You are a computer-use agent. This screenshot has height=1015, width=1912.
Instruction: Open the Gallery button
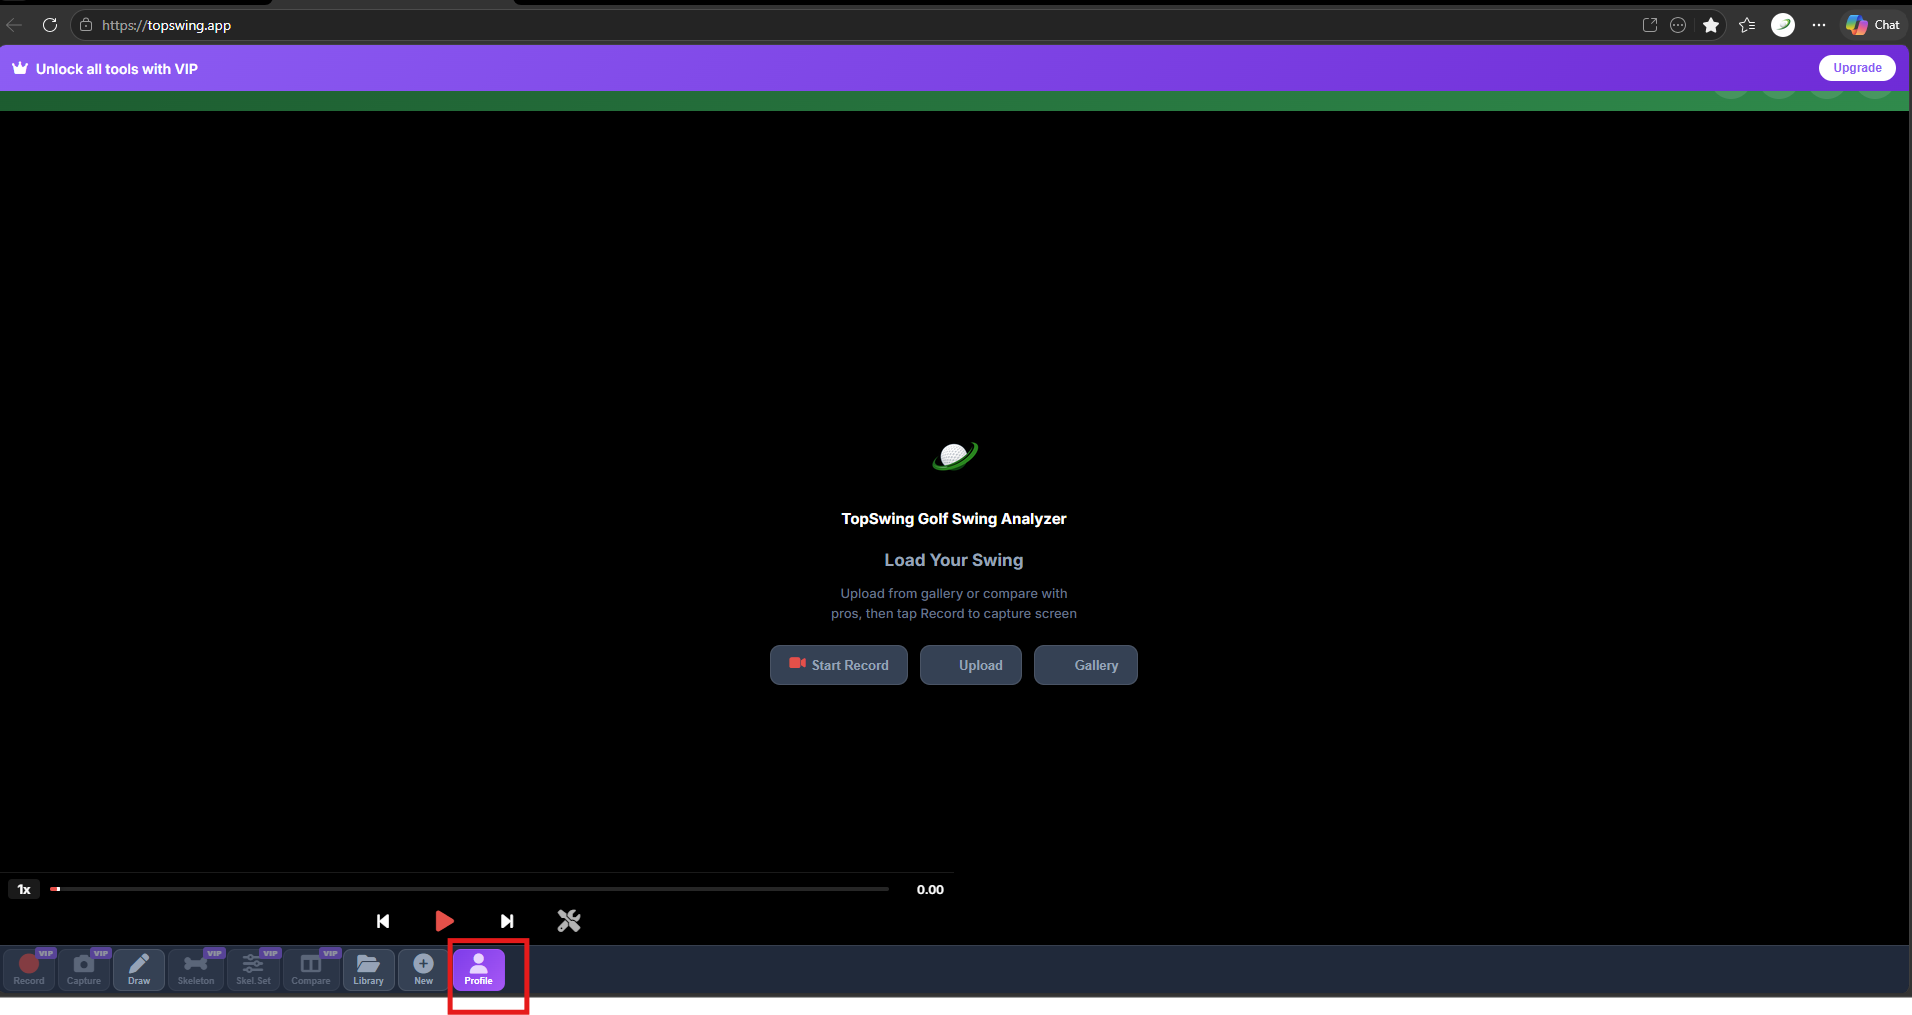pyautogui.click(x=1086, y=665)
